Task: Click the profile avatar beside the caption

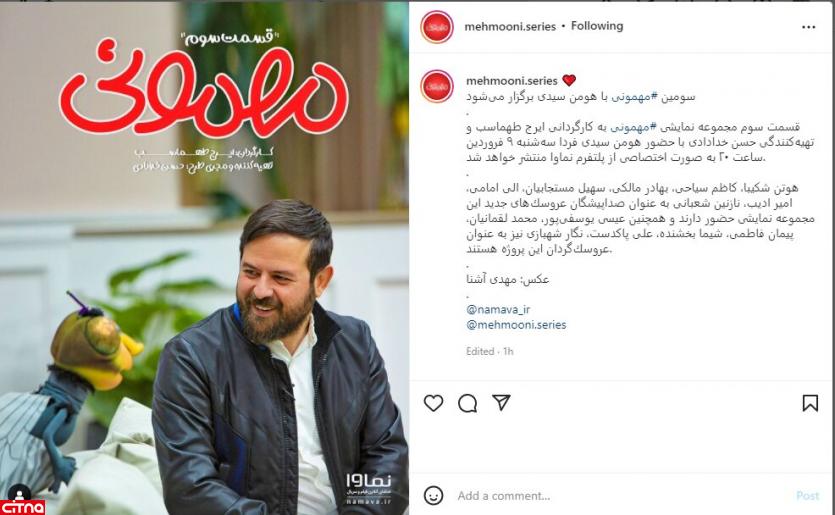Action: tap(437, 86)
